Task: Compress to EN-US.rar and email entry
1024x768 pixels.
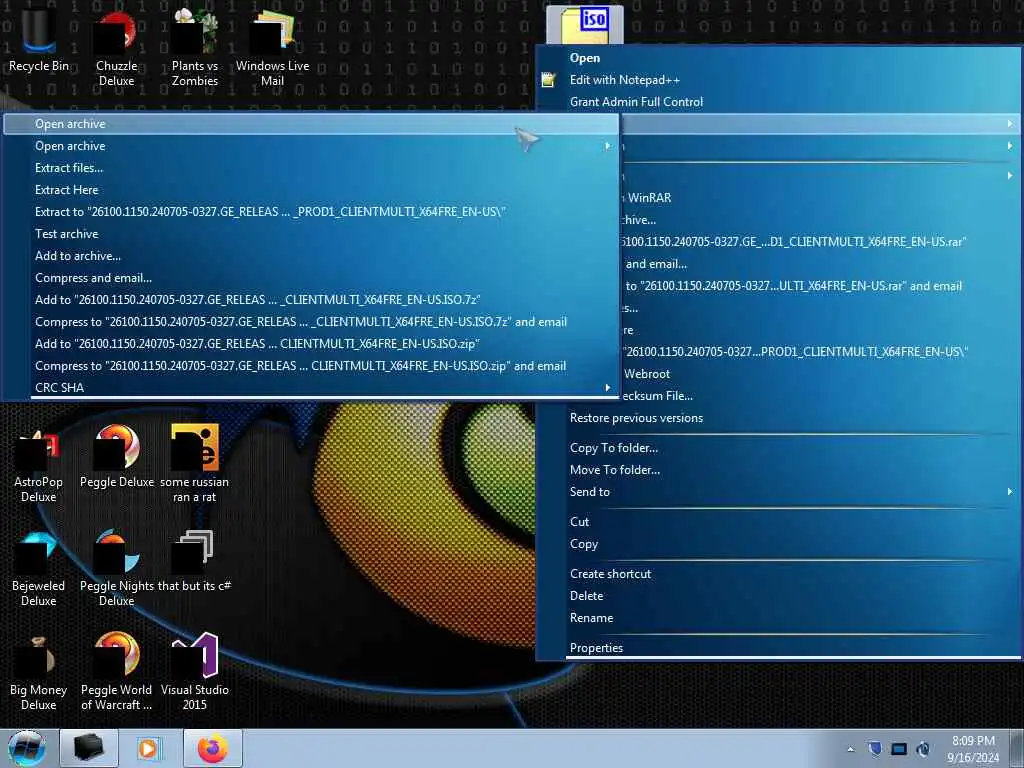Action: 819,285
